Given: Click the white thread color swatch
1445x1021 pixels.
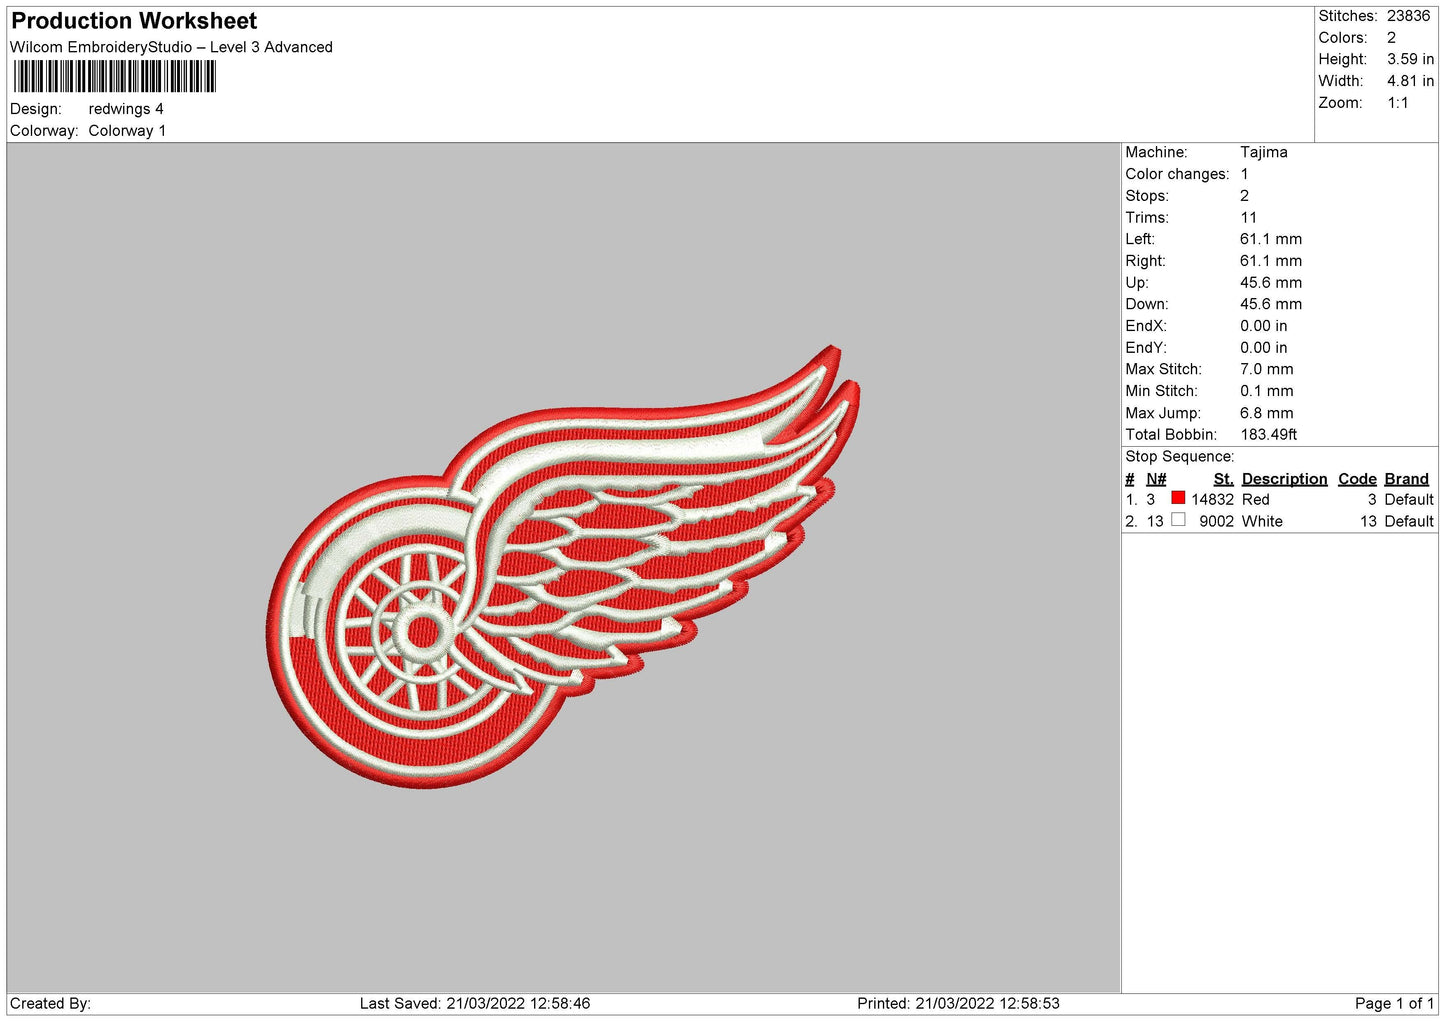Looking at the screenshot, I should point(1178,520).
